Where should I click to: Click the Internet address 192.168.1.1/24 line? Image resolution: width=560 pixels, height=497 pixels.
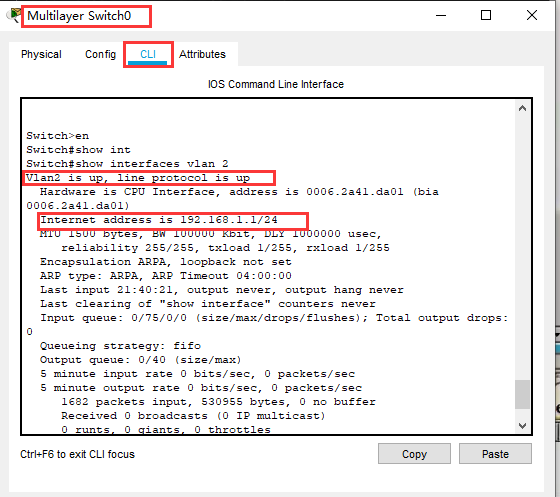[159, 220]
